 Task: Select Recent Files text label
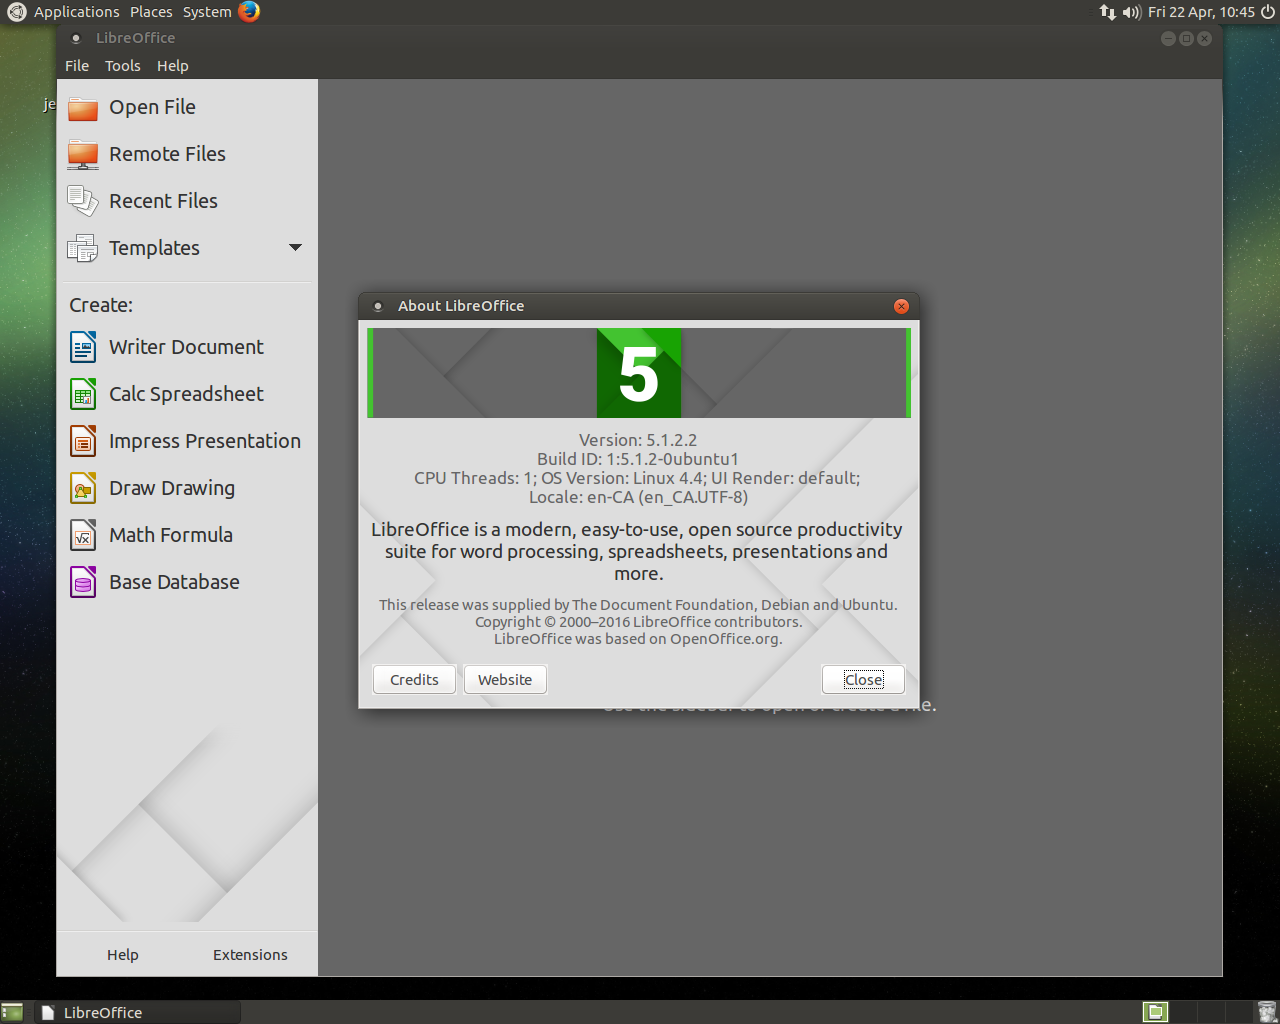tap(163, 201)
